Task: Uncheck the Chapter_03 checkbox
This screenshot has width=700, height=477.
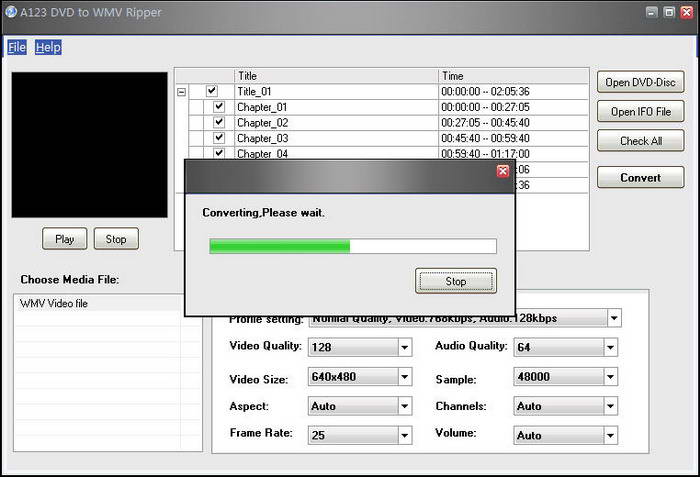Action: point(218,138)
